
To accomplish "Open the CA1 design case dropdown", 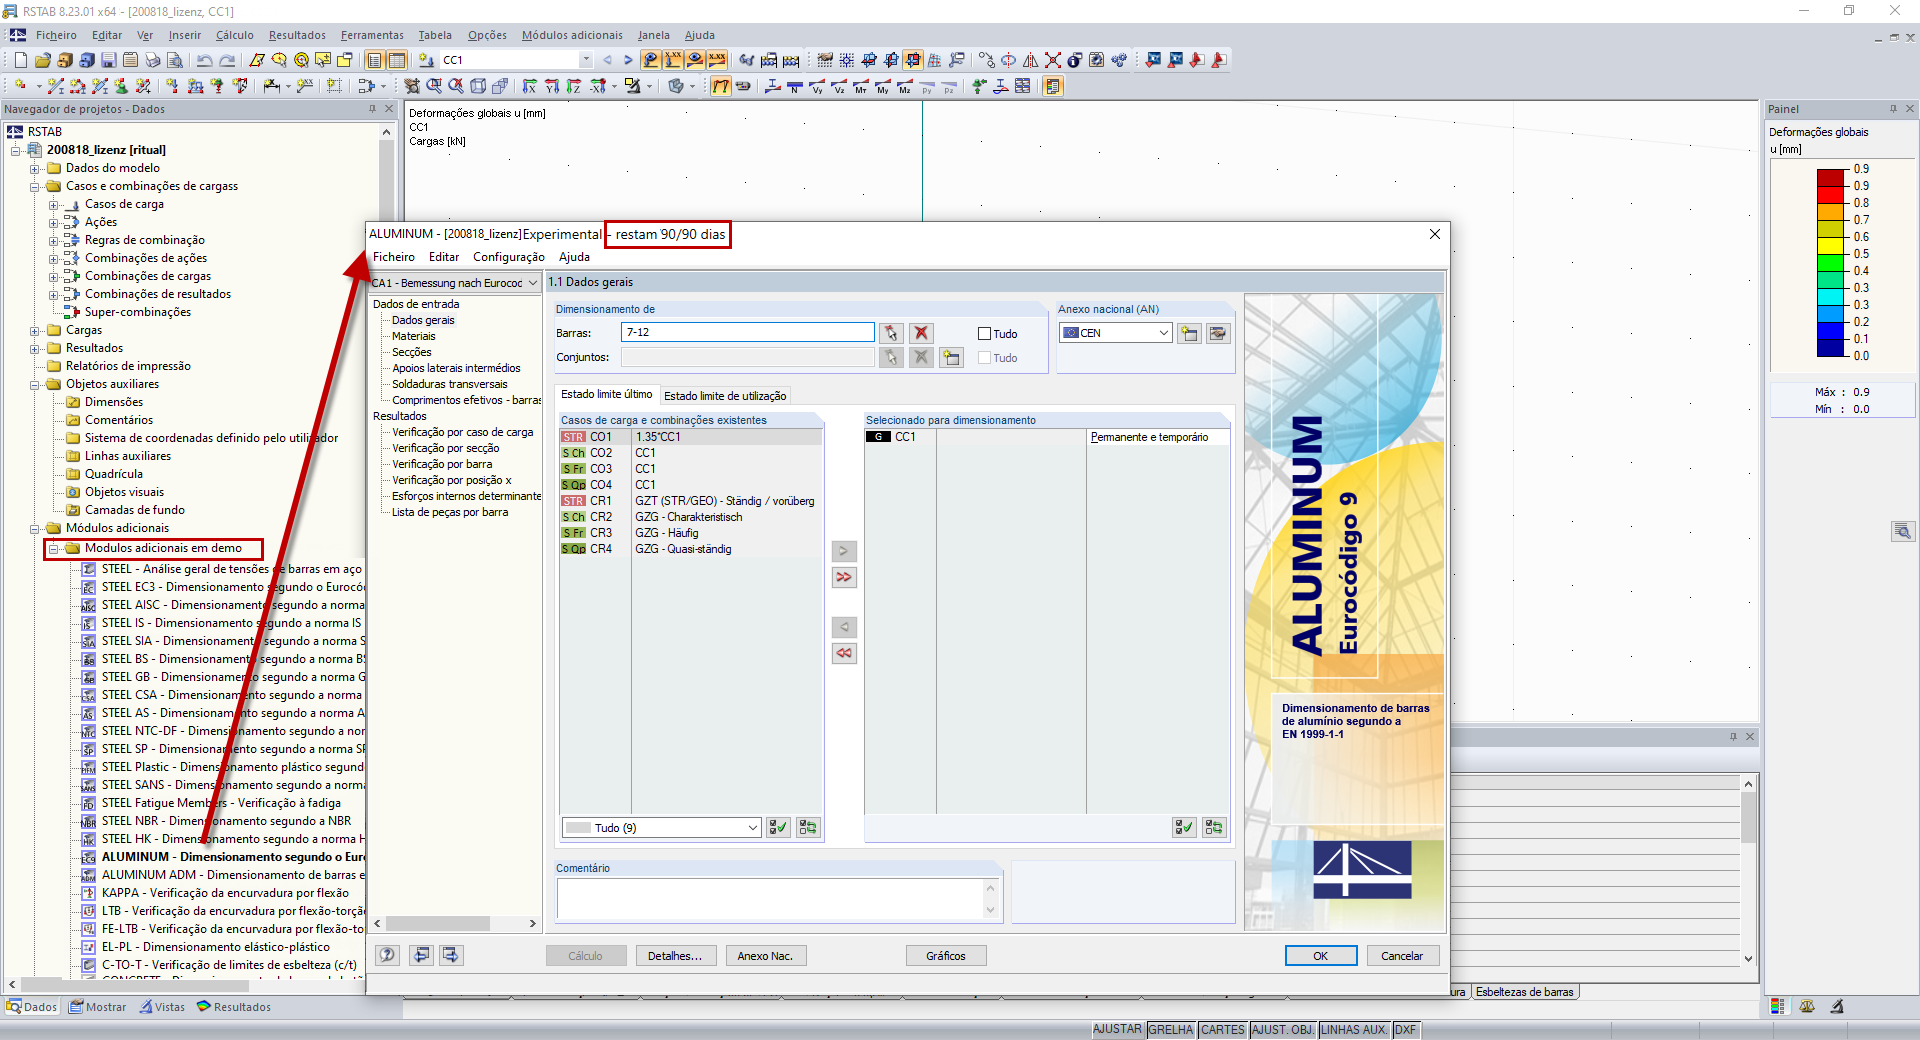I will pyautogui.click(x=533, y=283).
